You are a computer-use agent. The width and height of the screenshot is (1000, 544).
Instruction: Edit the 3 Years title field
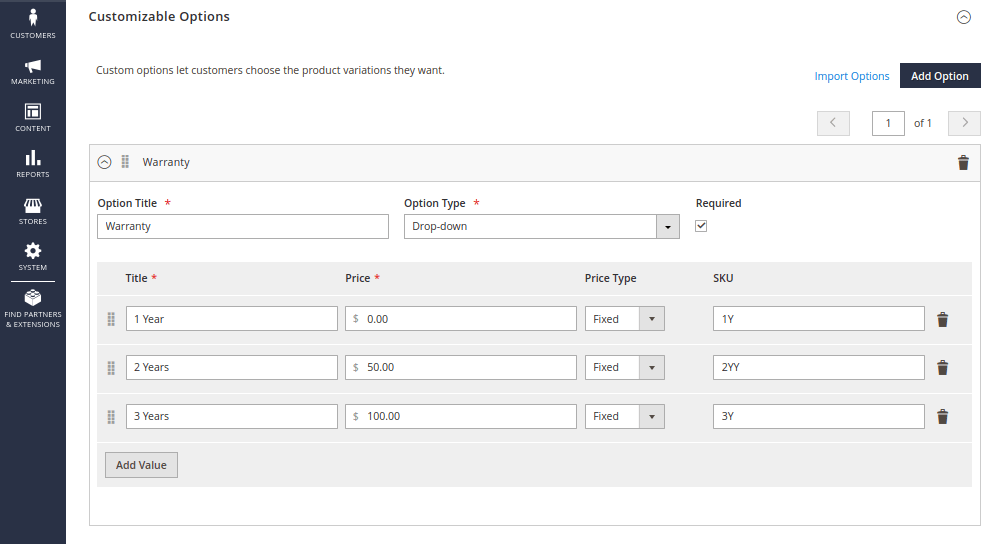pyautogui.click(x=232, y=416)
